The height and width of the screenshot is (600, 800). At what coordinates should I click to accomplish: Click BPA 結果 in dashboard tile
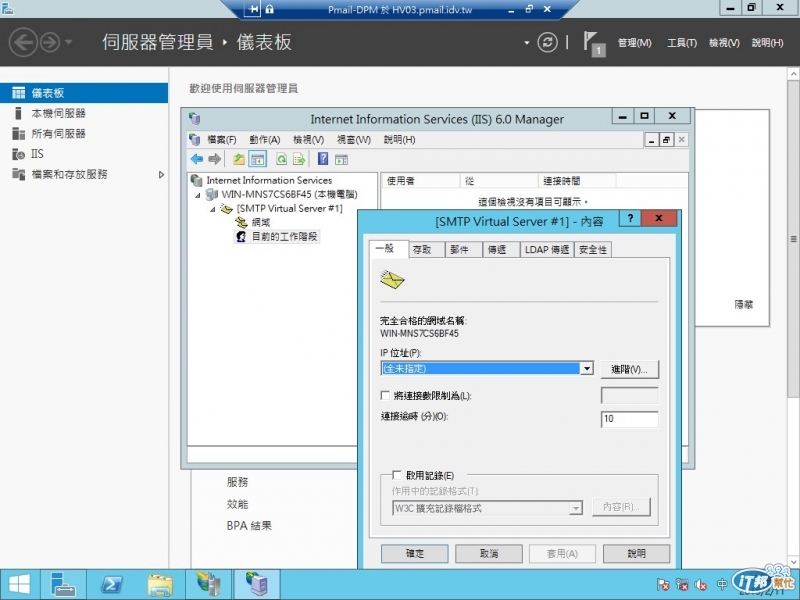[x=249, y=526]
